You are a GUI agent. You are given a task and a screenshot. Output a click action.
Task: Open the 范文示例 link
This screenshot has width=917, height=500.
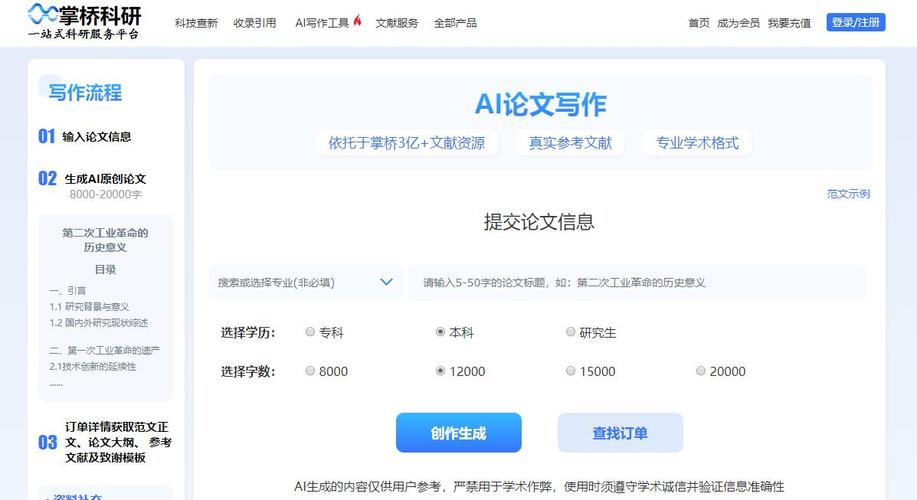[x=848, y=194]
